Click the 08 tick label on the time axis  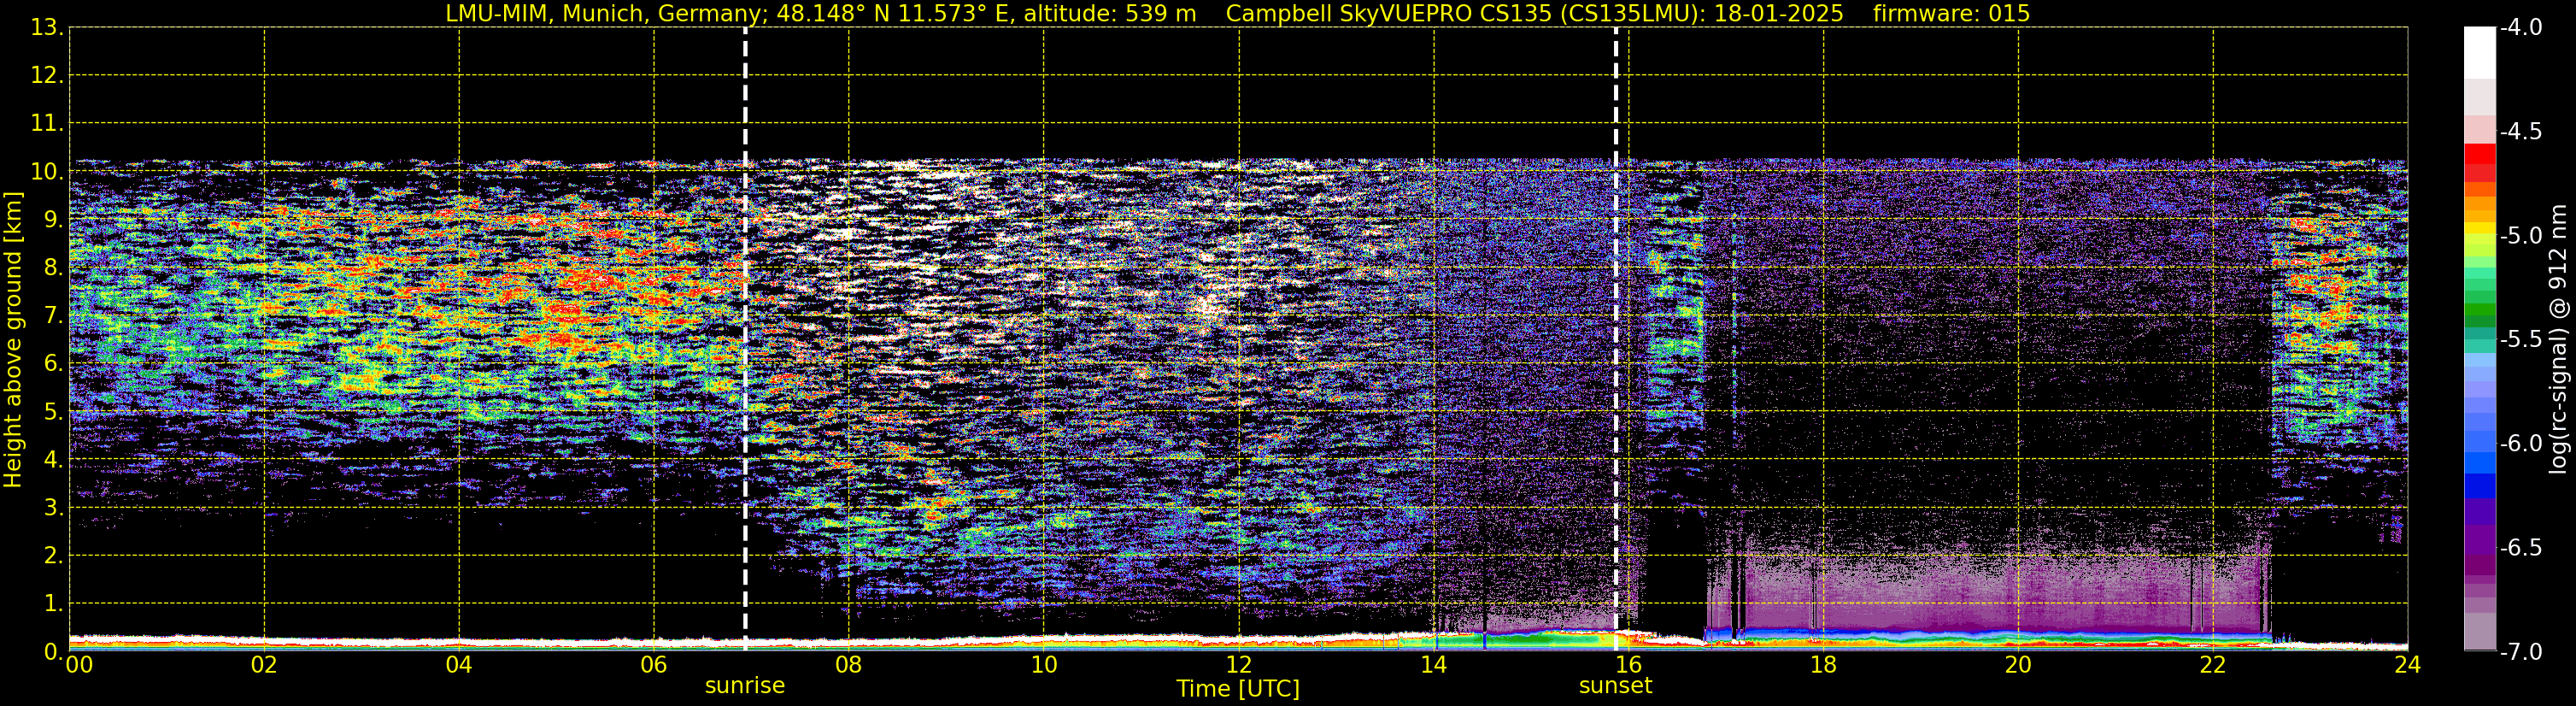click(x=849, y=665)
